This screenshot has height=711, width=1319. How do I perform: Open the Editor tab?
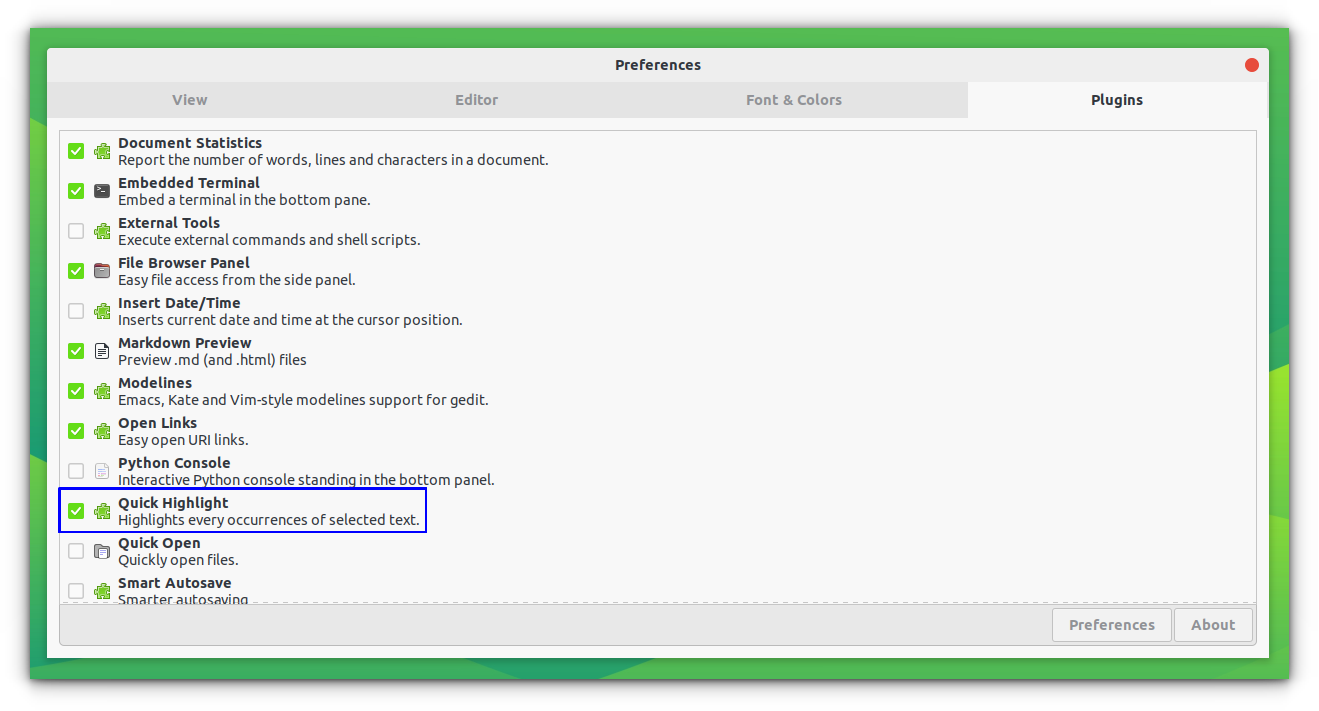[x=476, y=100]
